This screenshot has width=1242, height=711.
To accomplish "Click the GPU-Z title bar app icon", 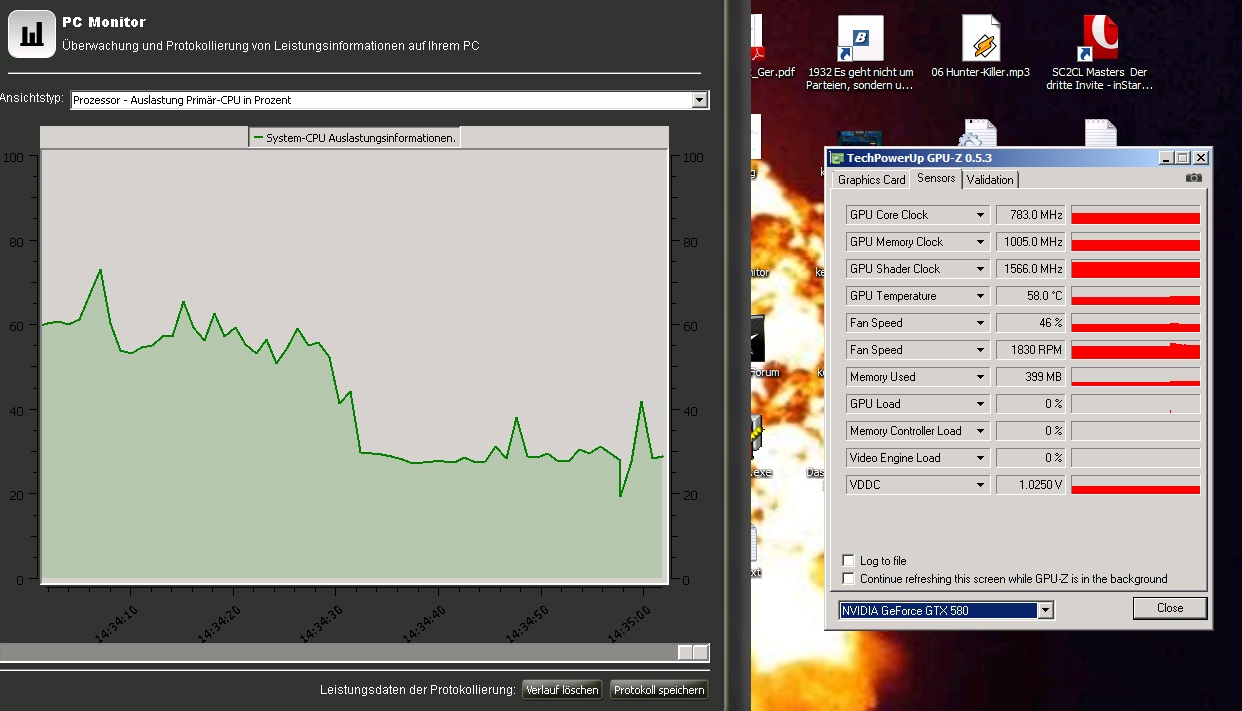I will pos(837,158).
